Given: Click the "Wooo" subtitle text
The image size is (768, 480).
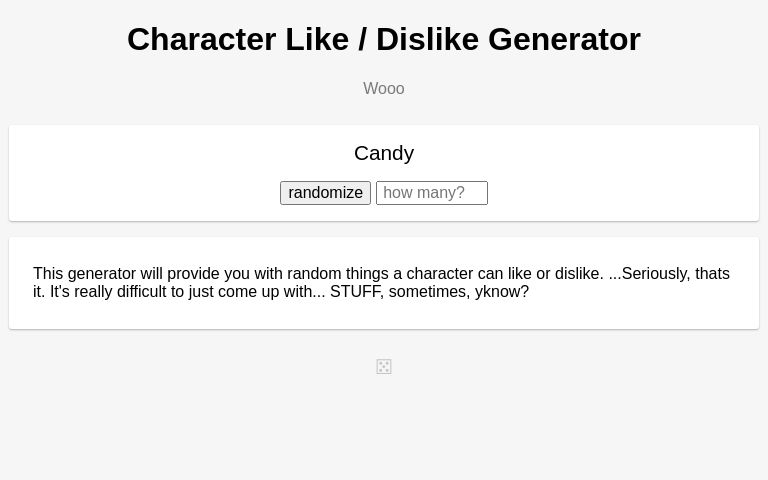Looking at the screenshot, I should (384, 89).
